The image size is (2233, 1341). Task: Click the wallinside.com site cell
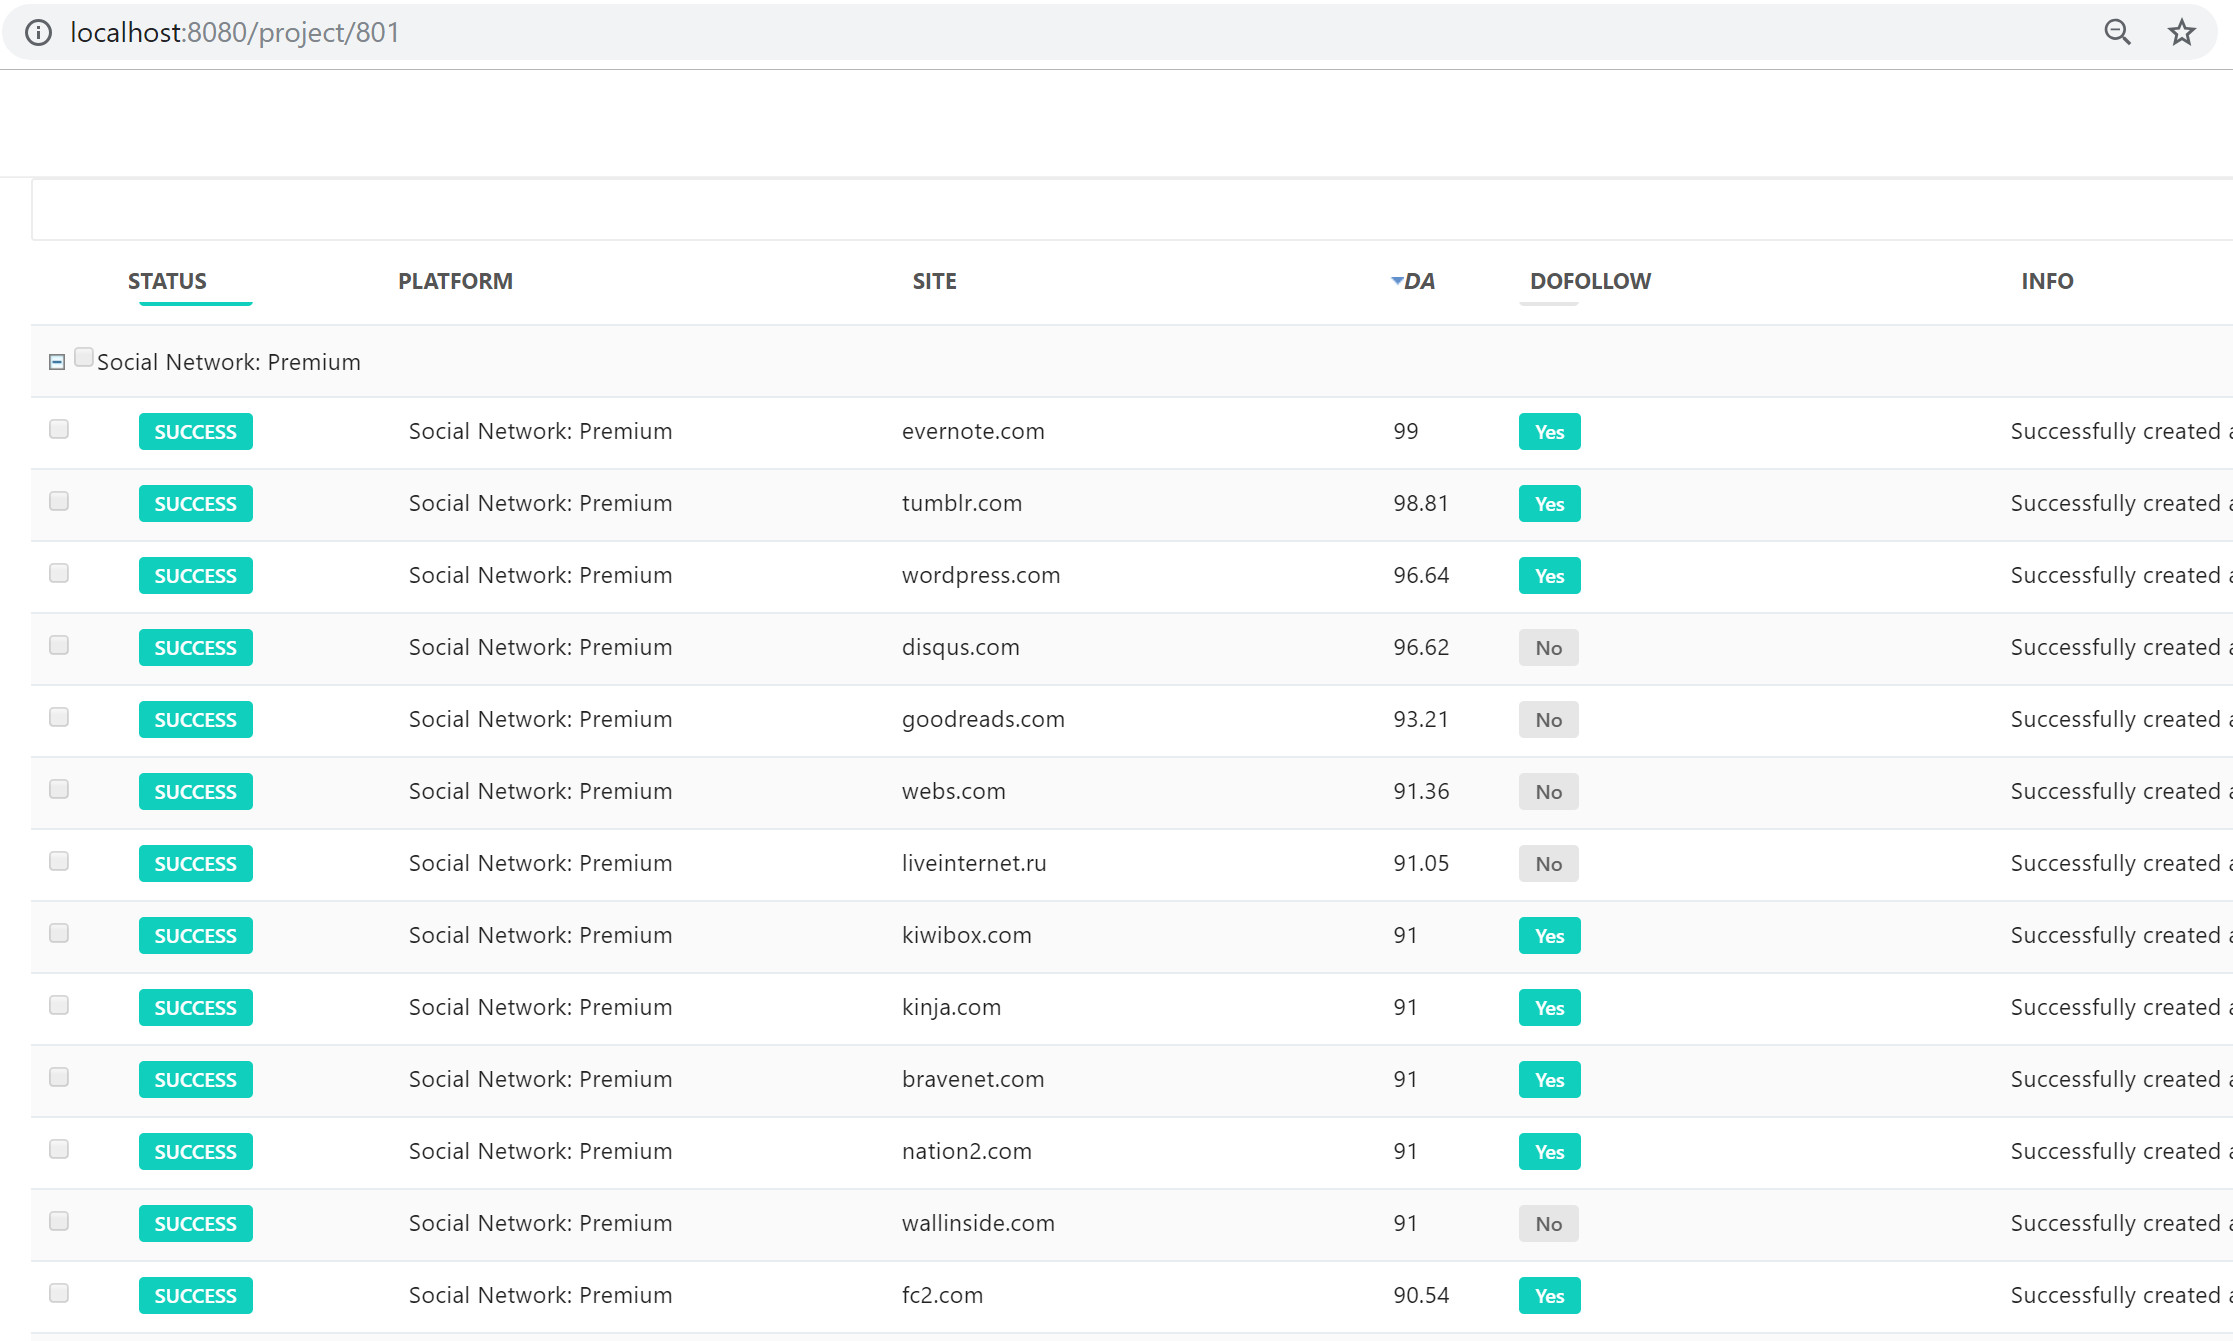[978, 1224]
